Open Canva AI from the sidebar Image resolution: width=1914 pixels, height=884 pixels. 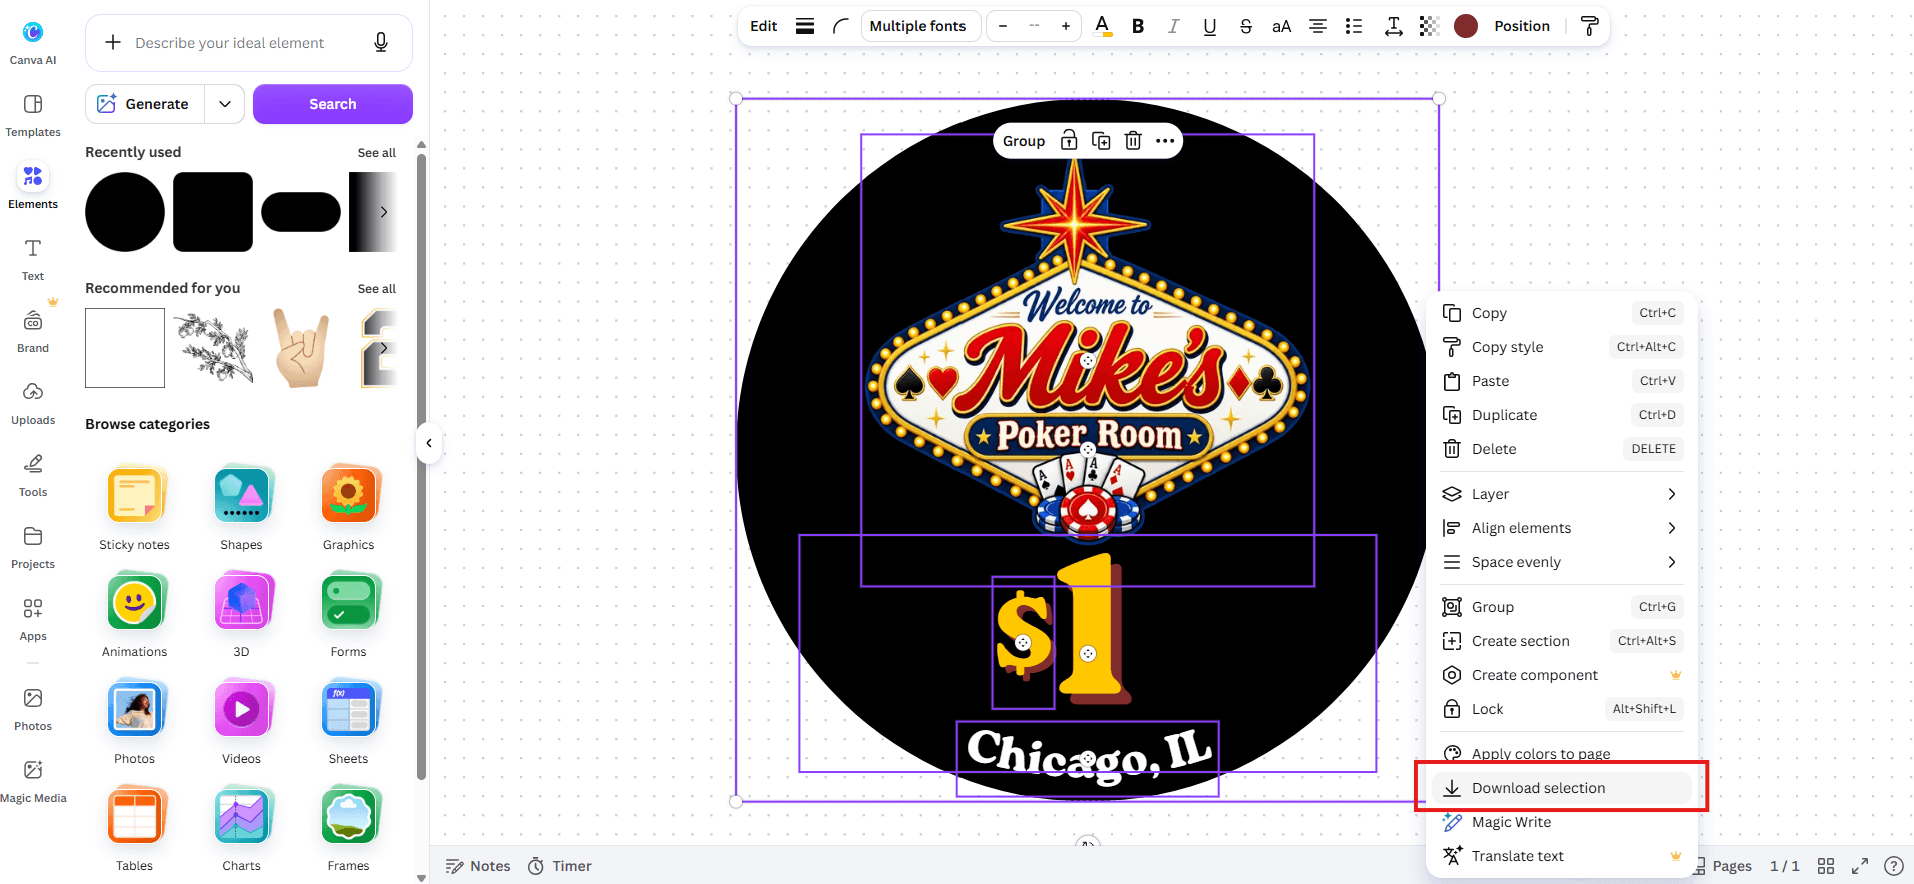click(33, 43)
